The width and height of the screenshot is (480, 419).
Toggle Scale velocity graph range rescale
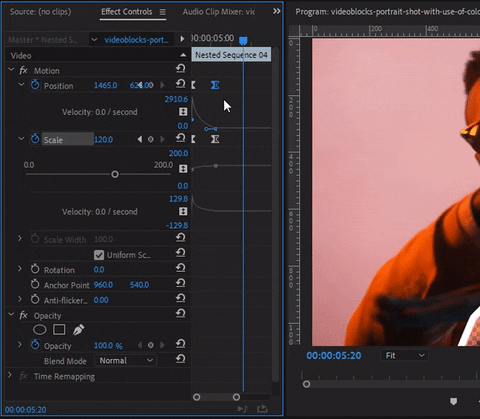183,212
